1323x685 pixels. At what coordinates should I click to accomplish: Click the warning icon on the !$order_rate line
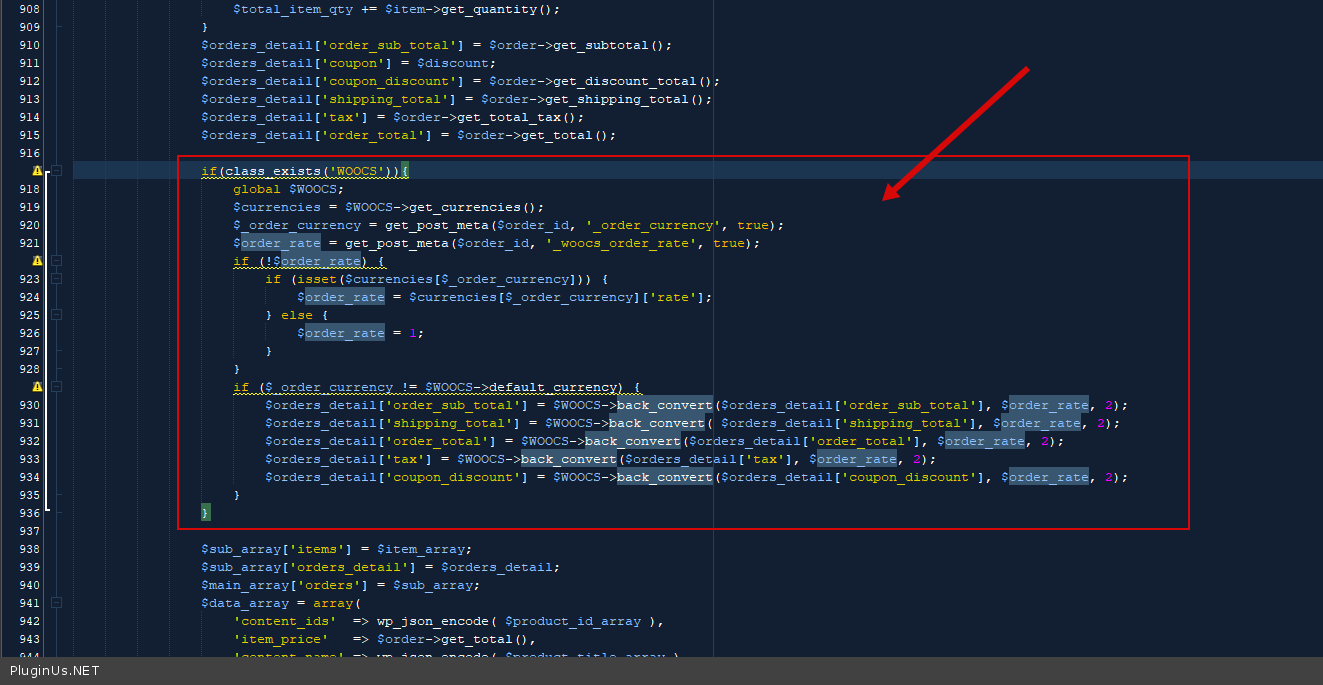pyautogui.click(x=37, y=261)
